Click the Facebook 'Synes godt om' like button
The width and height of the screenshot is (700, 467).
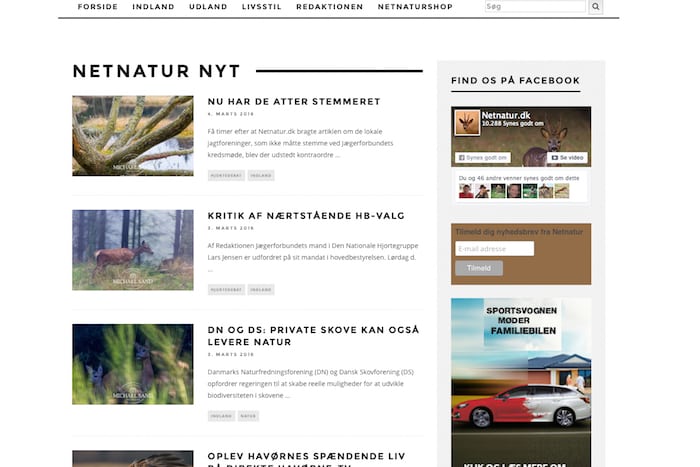tap(483, 158)
